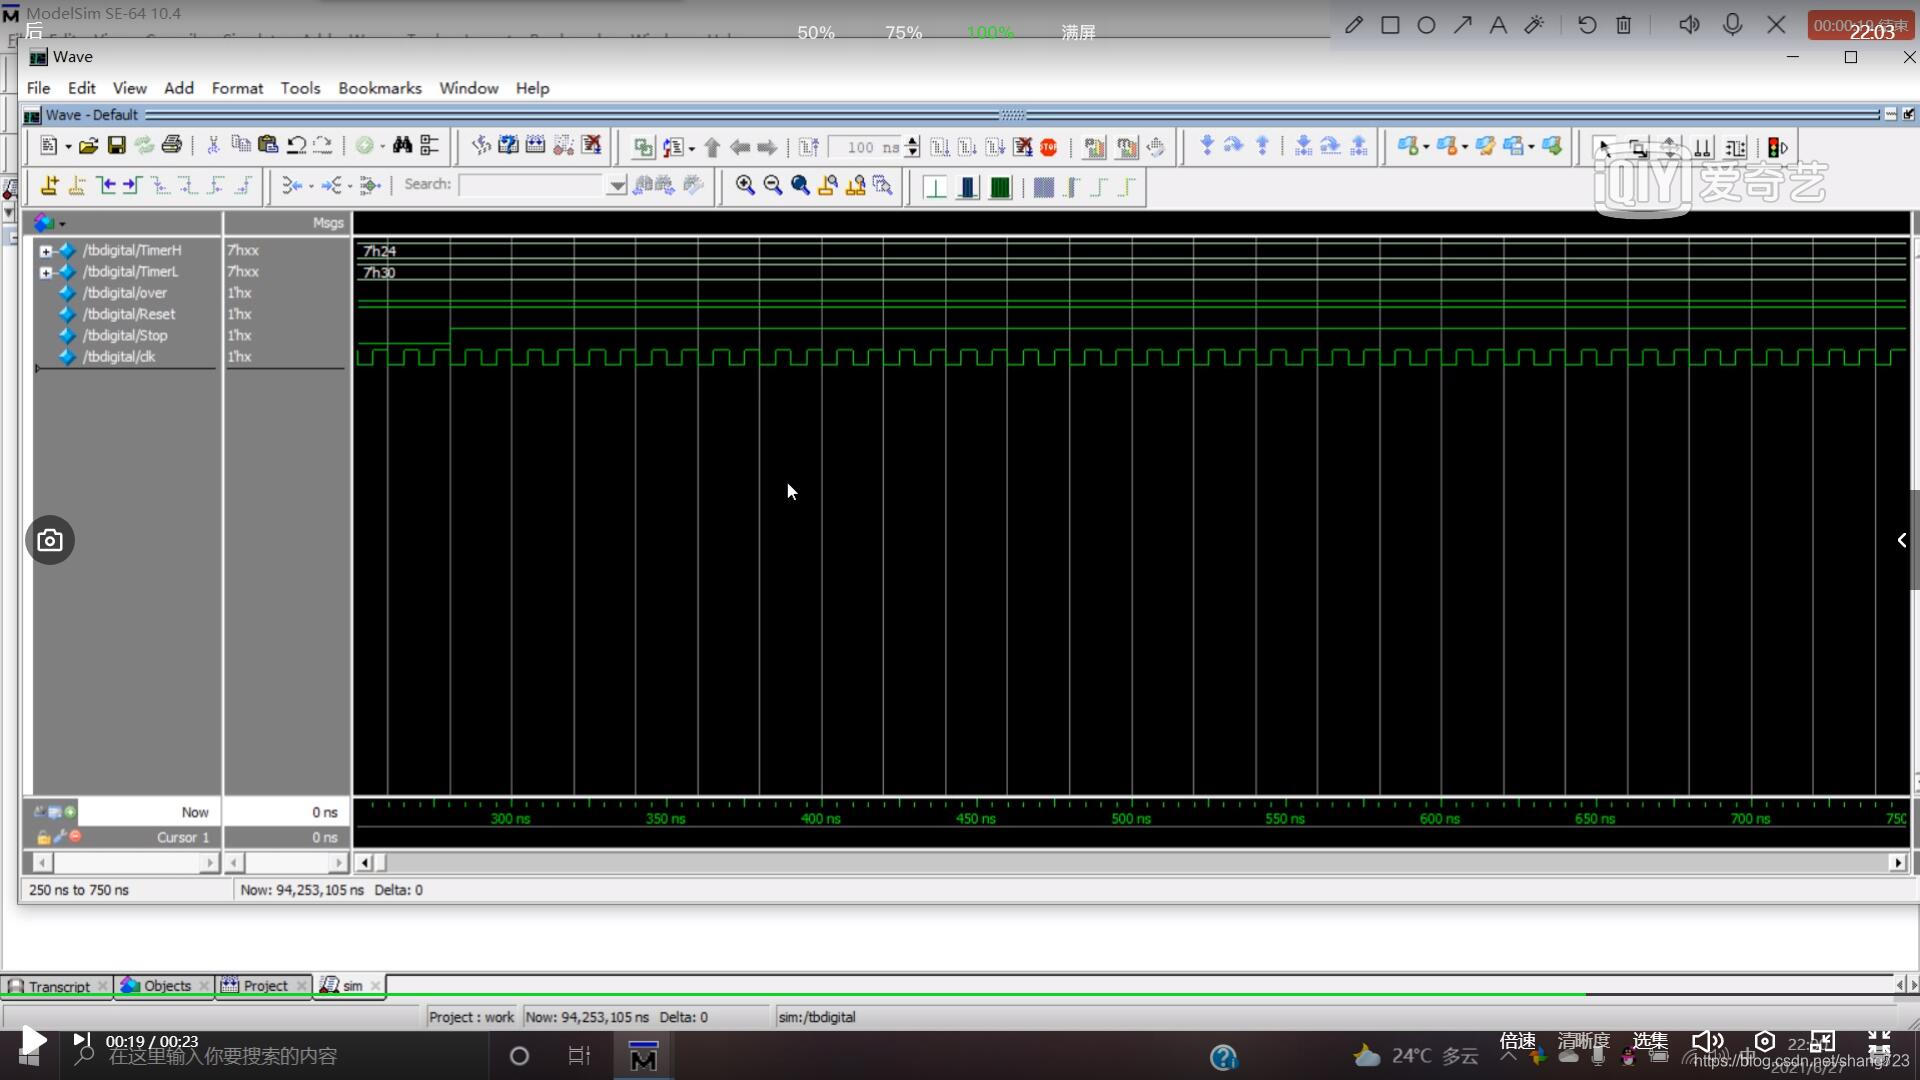Screen dimensions: 1920x1080
Task: Take a snapshot with camera button
Action: (x=50, y=540)
